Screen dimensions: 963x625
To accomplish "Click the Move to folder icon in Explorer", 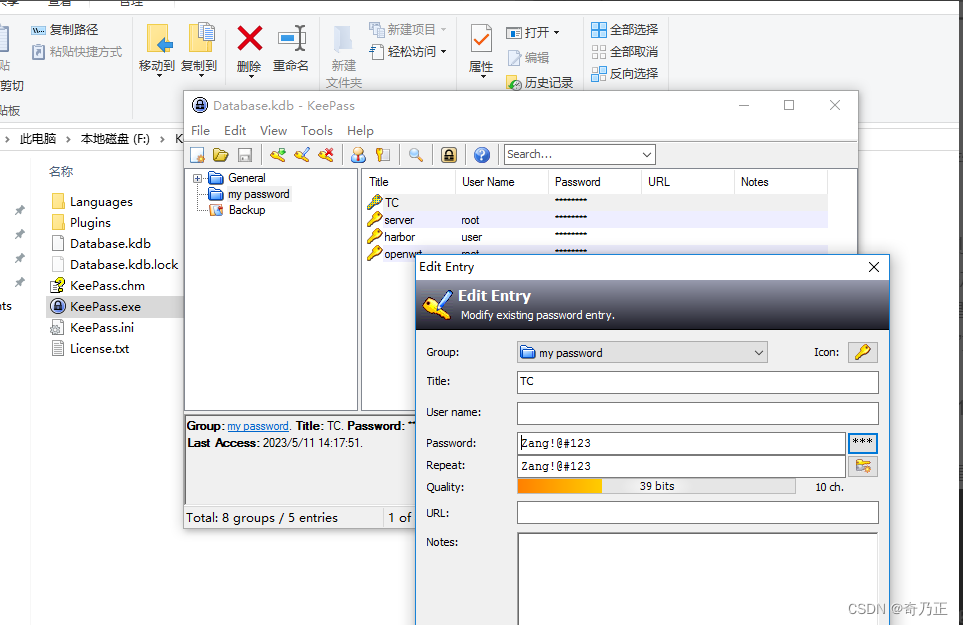I will click(x=159, y=39).
